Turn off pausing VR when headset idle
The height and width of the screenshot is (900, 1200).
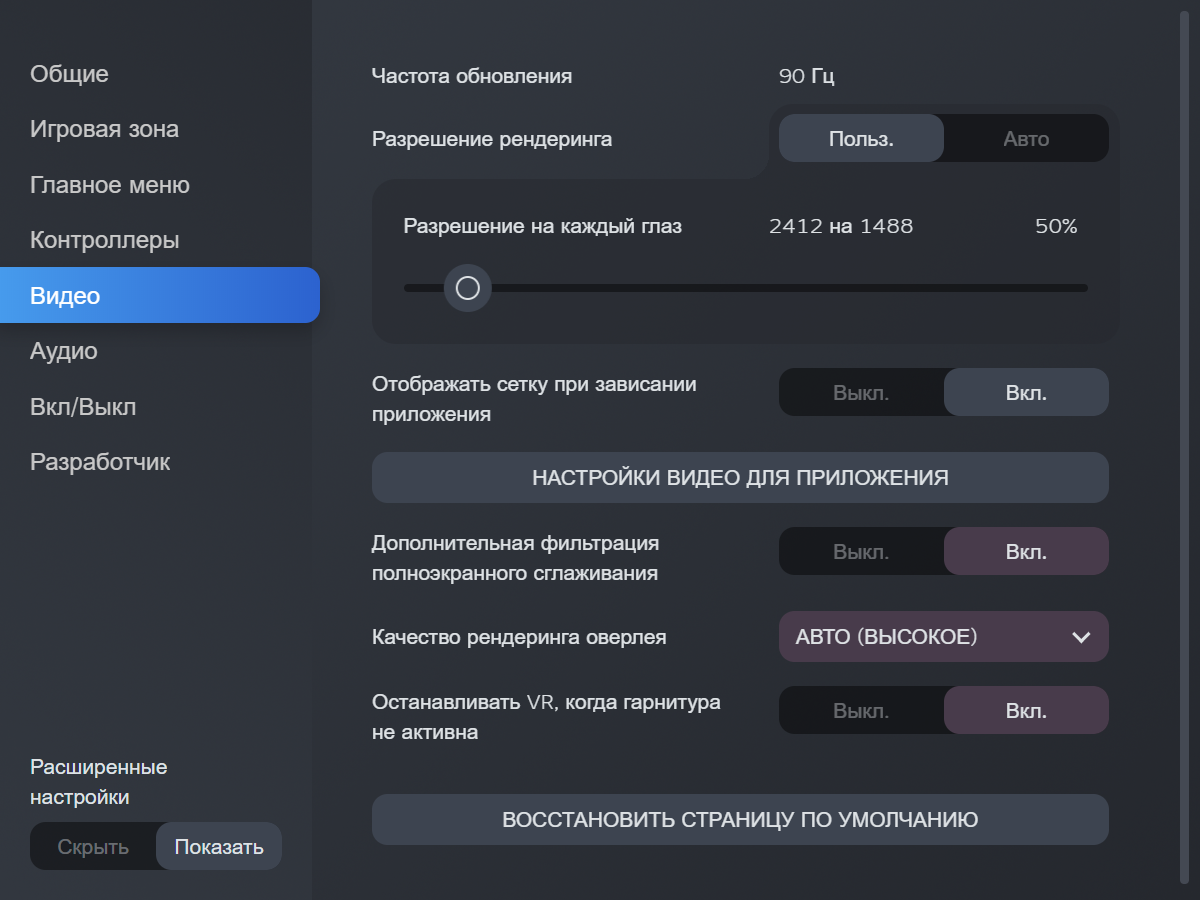coord(861,711)
